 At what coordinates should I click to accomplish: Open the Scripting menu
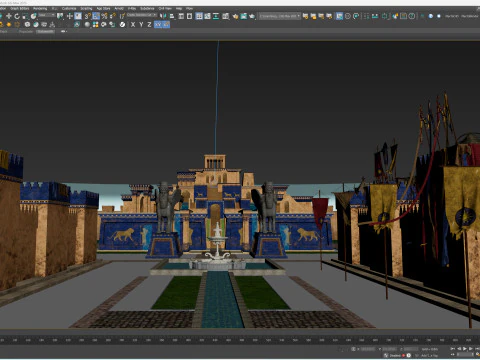pos(86,8)
